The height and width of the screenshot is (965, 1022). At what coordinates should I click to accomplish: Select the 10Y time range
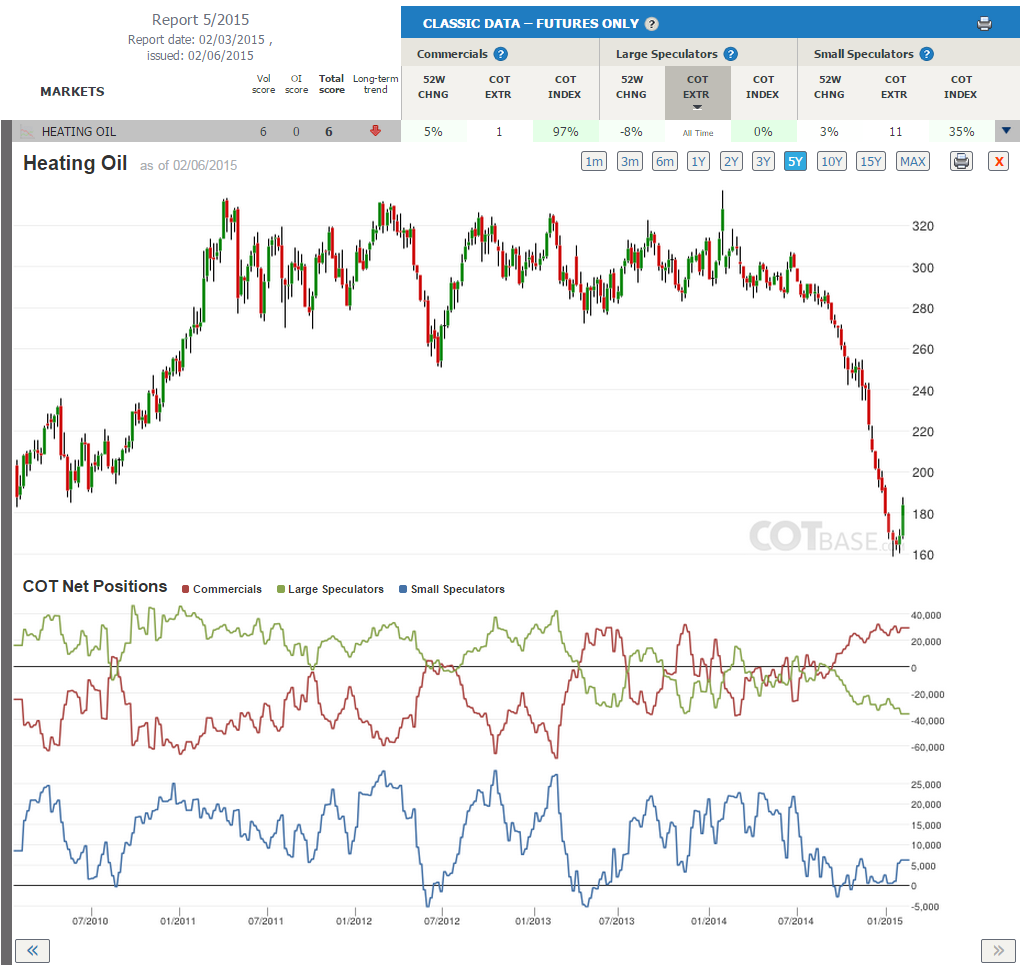[832, 161]
